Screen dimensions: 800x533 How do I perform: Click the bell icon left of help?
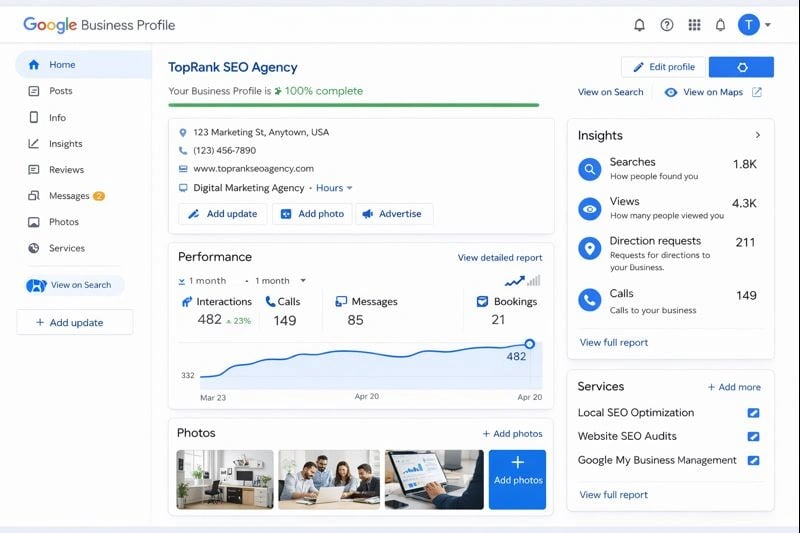pos(639,24)
